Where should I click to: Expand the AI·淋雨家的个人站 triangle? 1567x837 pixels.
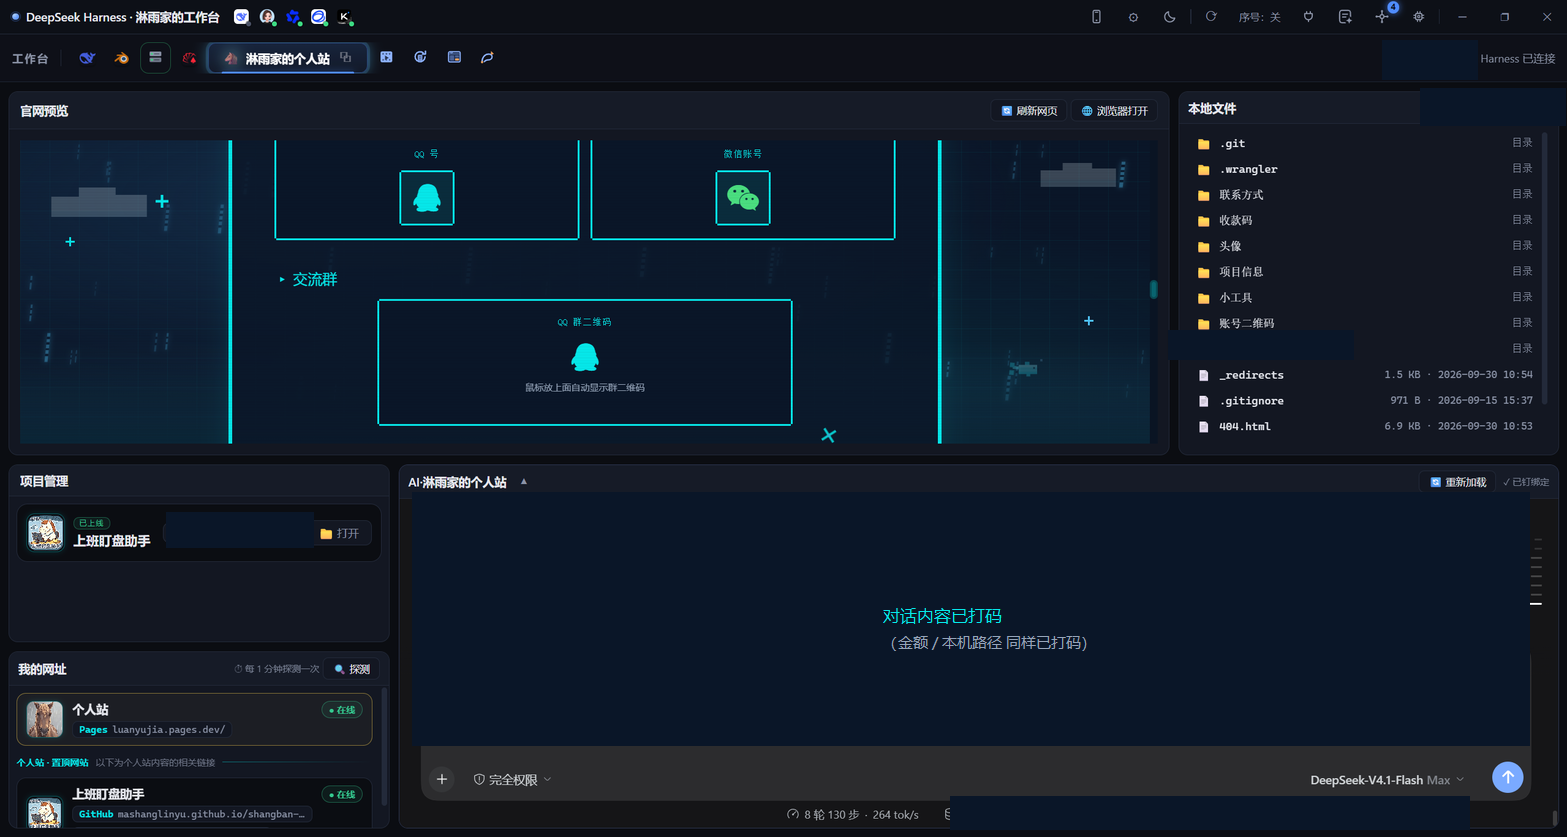(x=524, y=481)
